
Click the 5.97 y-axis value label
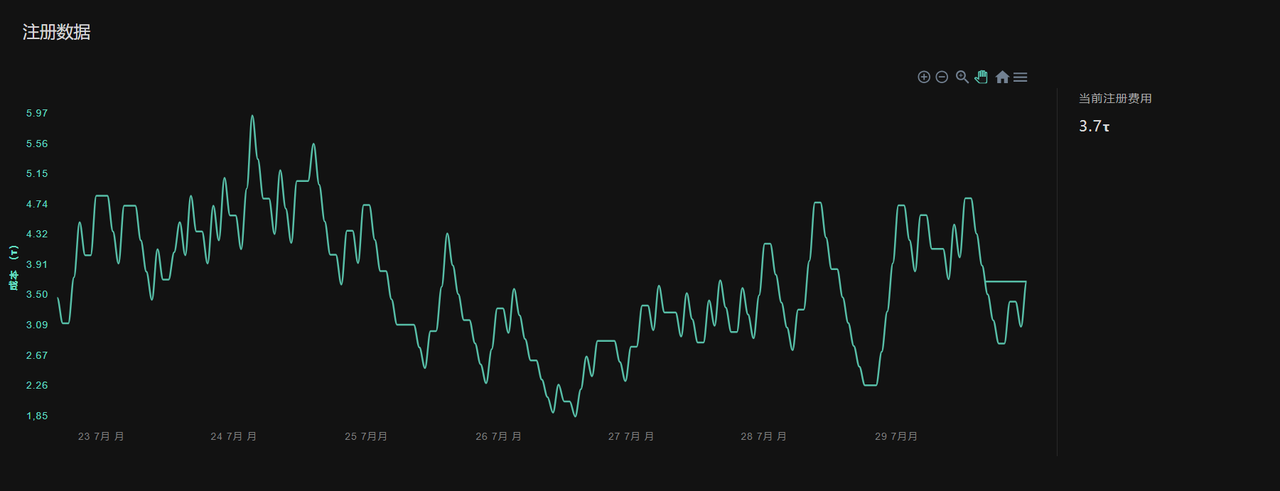(x=36, y=113)
